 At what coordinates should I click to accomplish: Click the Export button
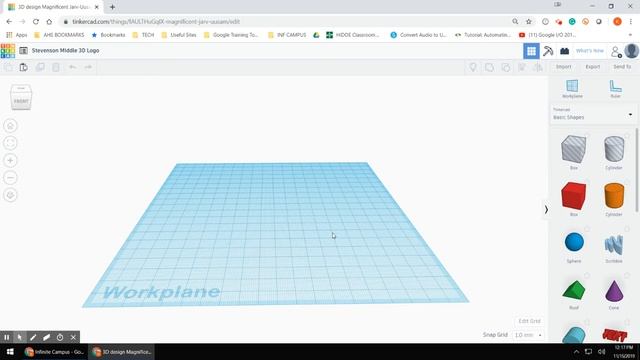point(593,67)
